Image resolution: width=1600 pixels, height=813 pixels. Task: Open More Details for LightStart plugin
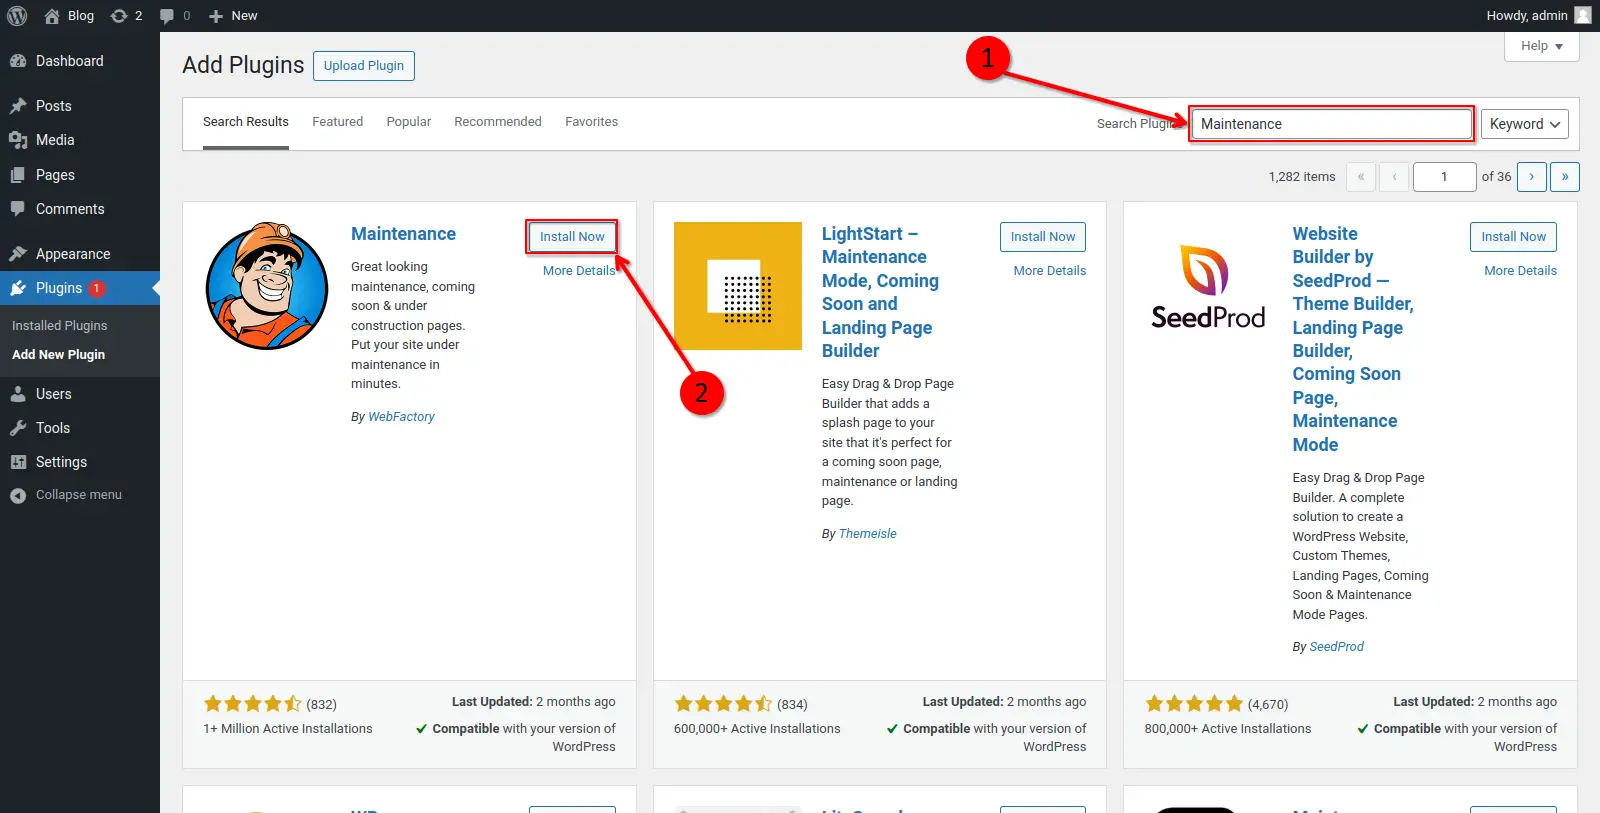(x=1049, y=271)
